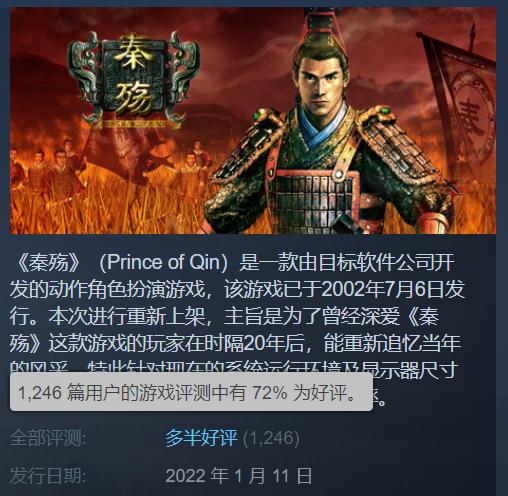Click the 全部评测 label
This screenshot has height=496, width=508.
(48, 438)
